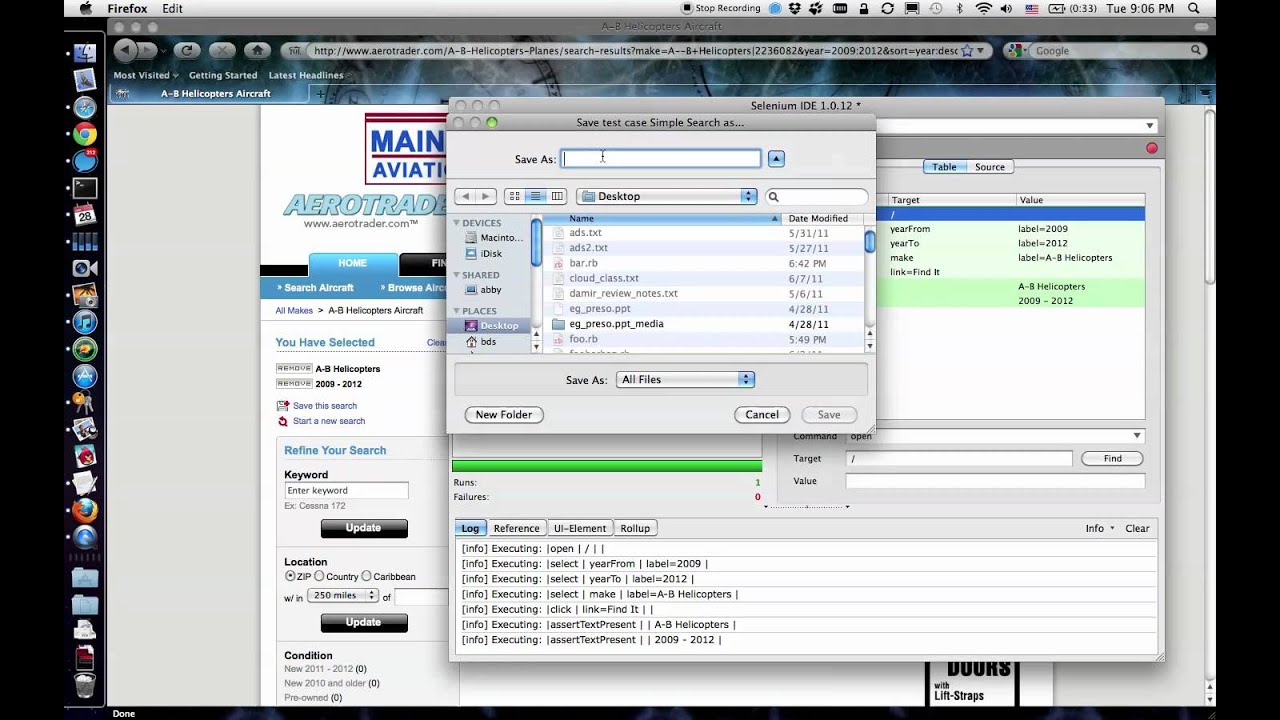Image resolution: width=1280 pixels, height=720 pixels.
Task: Open the Edit menu
Action: click(172, 8)
